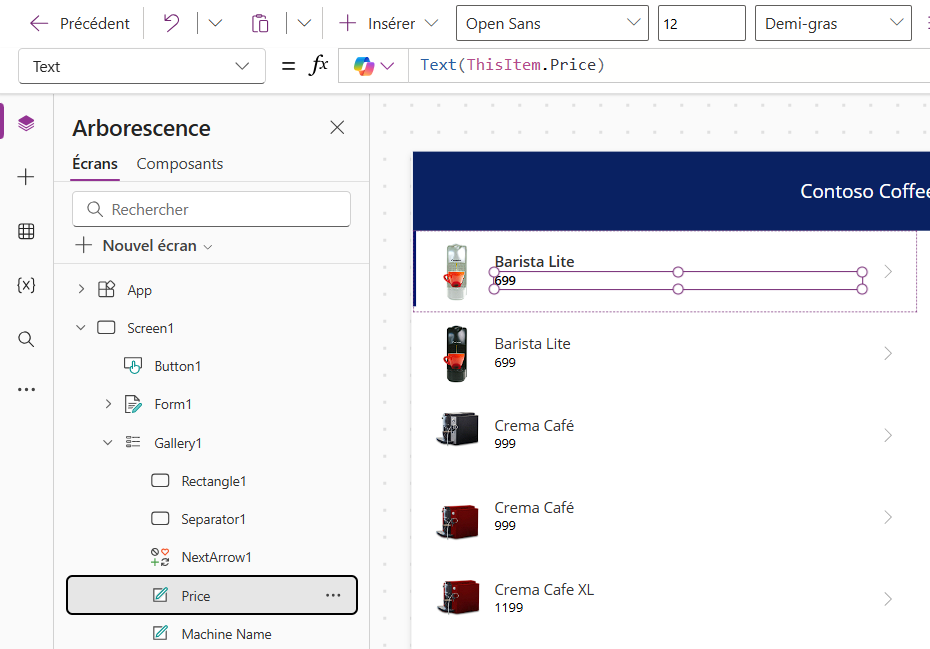Click next arrow on first Barista Lite row

point(888,272)
